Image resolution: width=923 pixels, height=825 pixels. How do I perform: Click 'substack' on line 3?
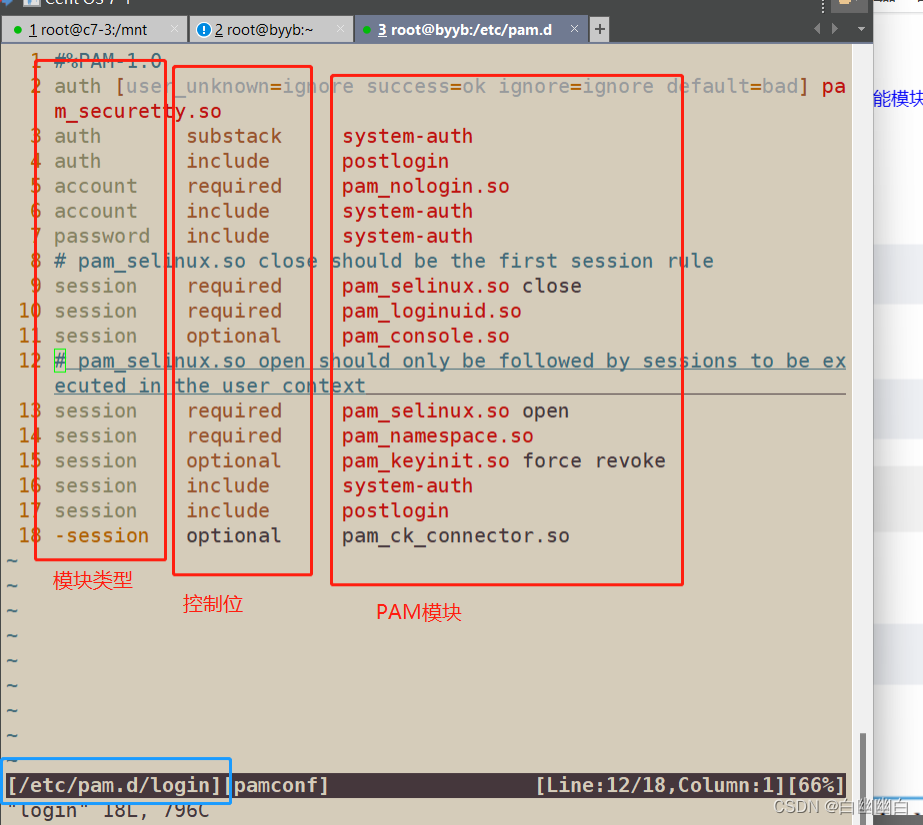tap(234, 136)
